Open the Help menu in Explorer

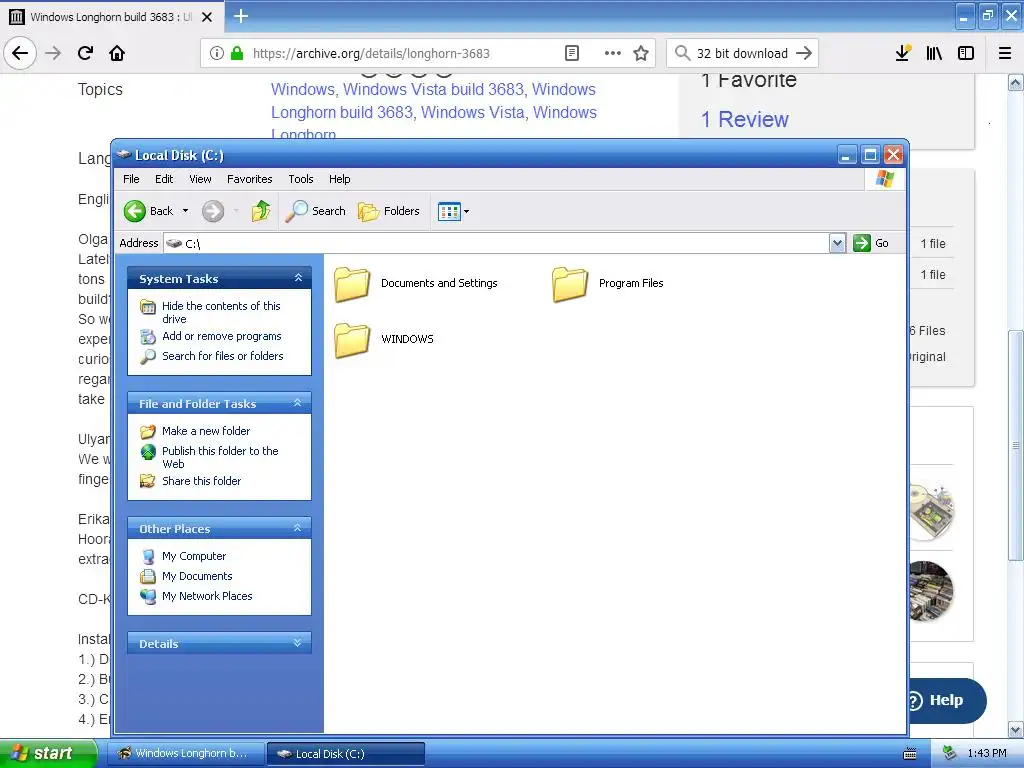point(340,179)
